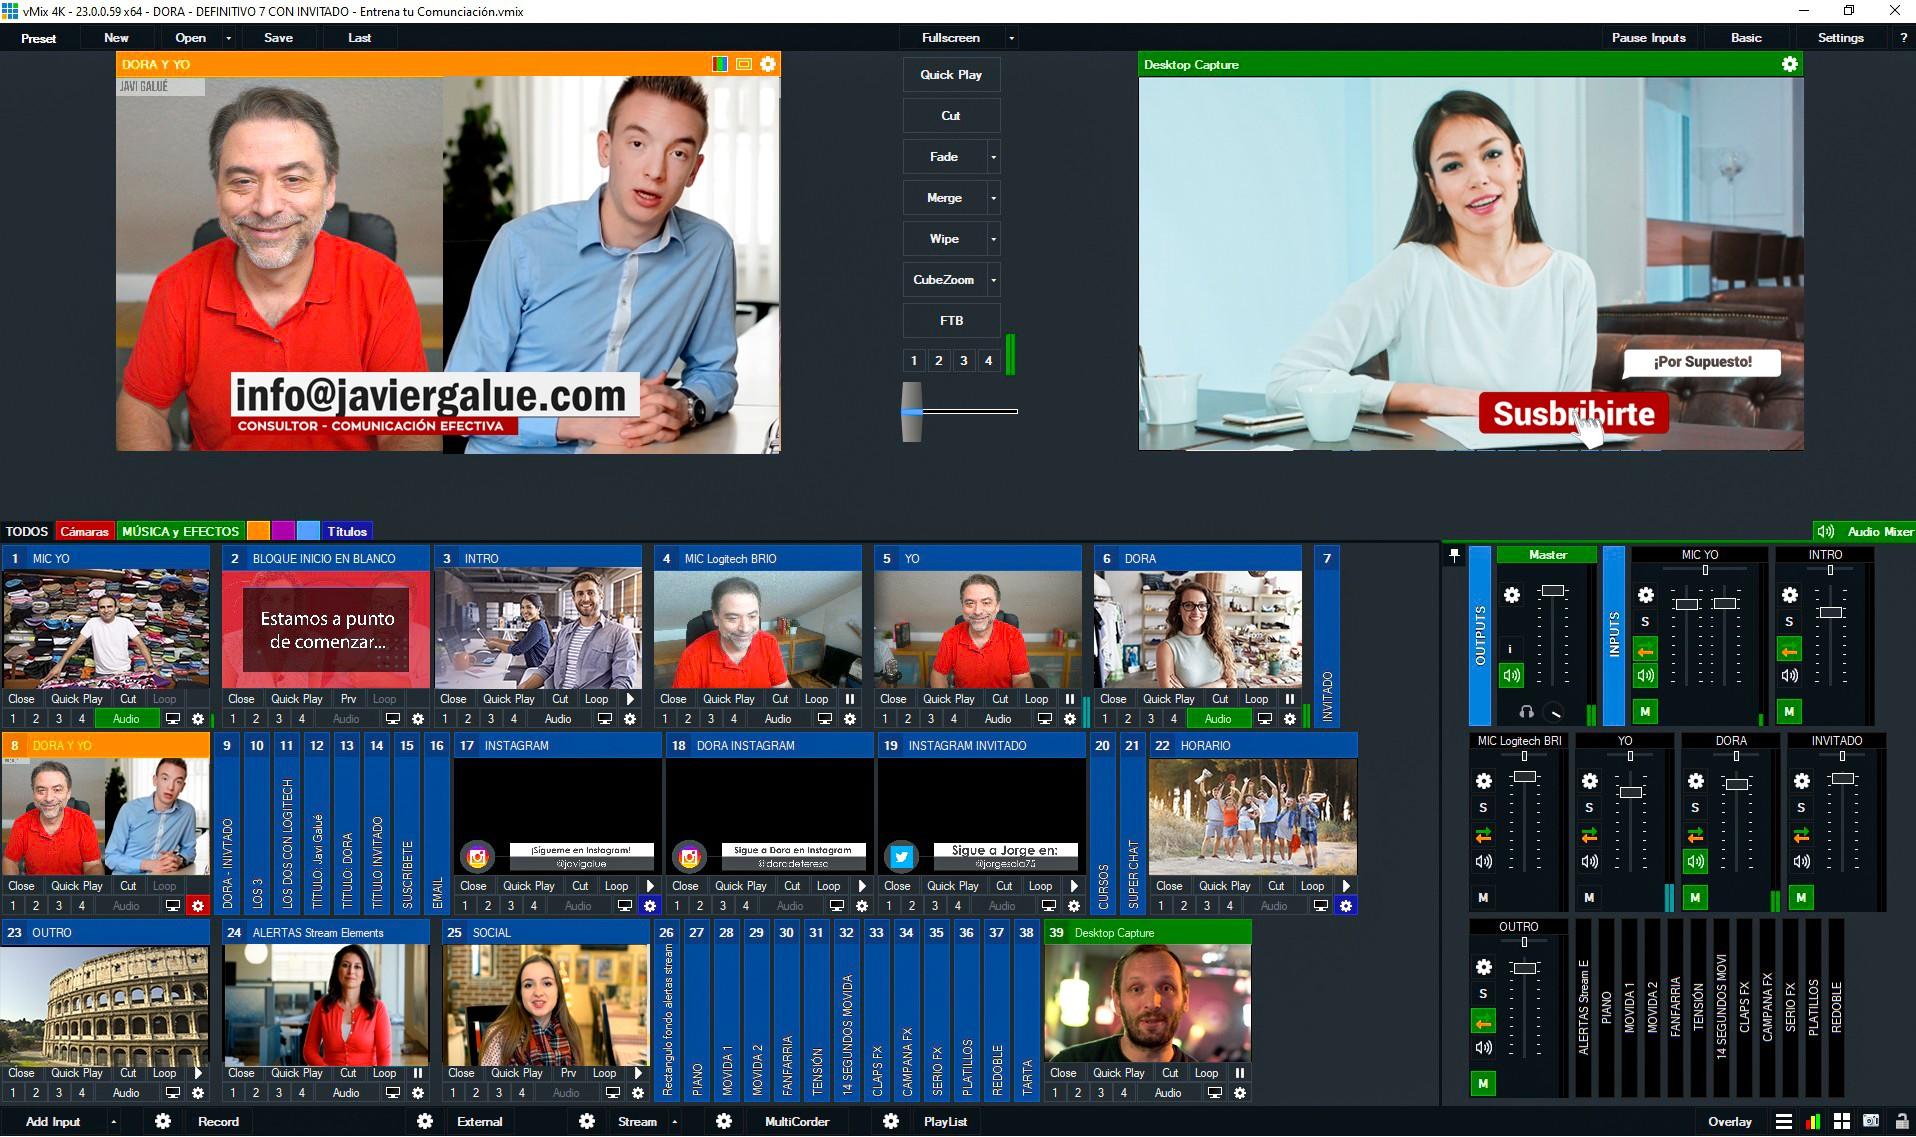Toggle Audio on MIC YO input

tap(126, 719)
